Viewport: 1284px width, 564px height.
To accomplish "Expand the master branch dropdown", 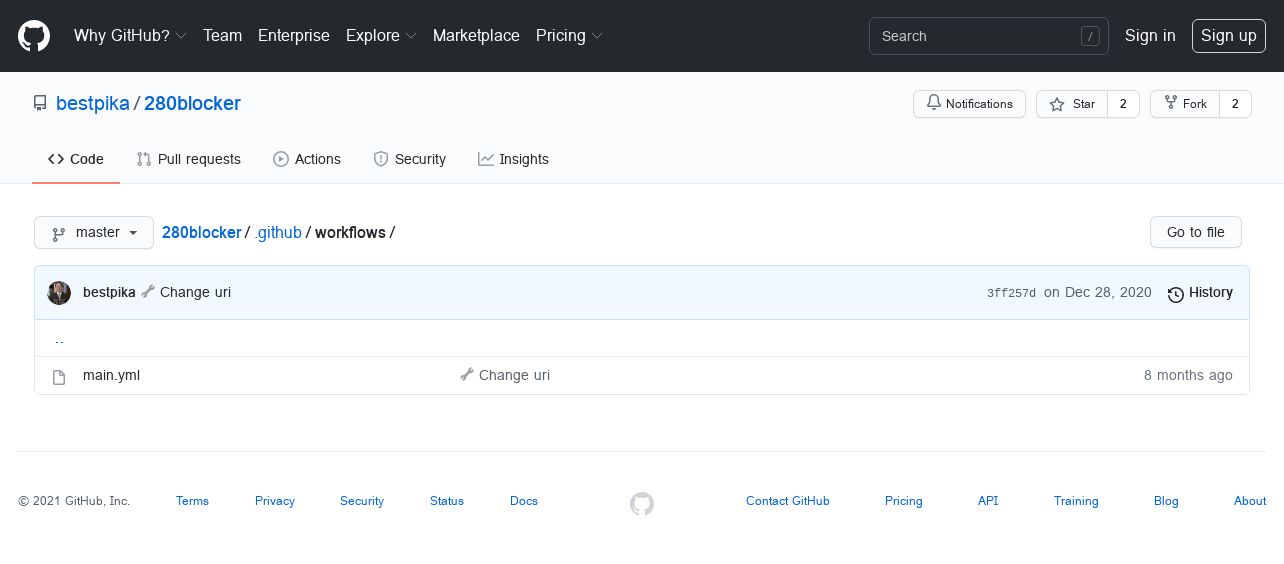I will (94, 233).
